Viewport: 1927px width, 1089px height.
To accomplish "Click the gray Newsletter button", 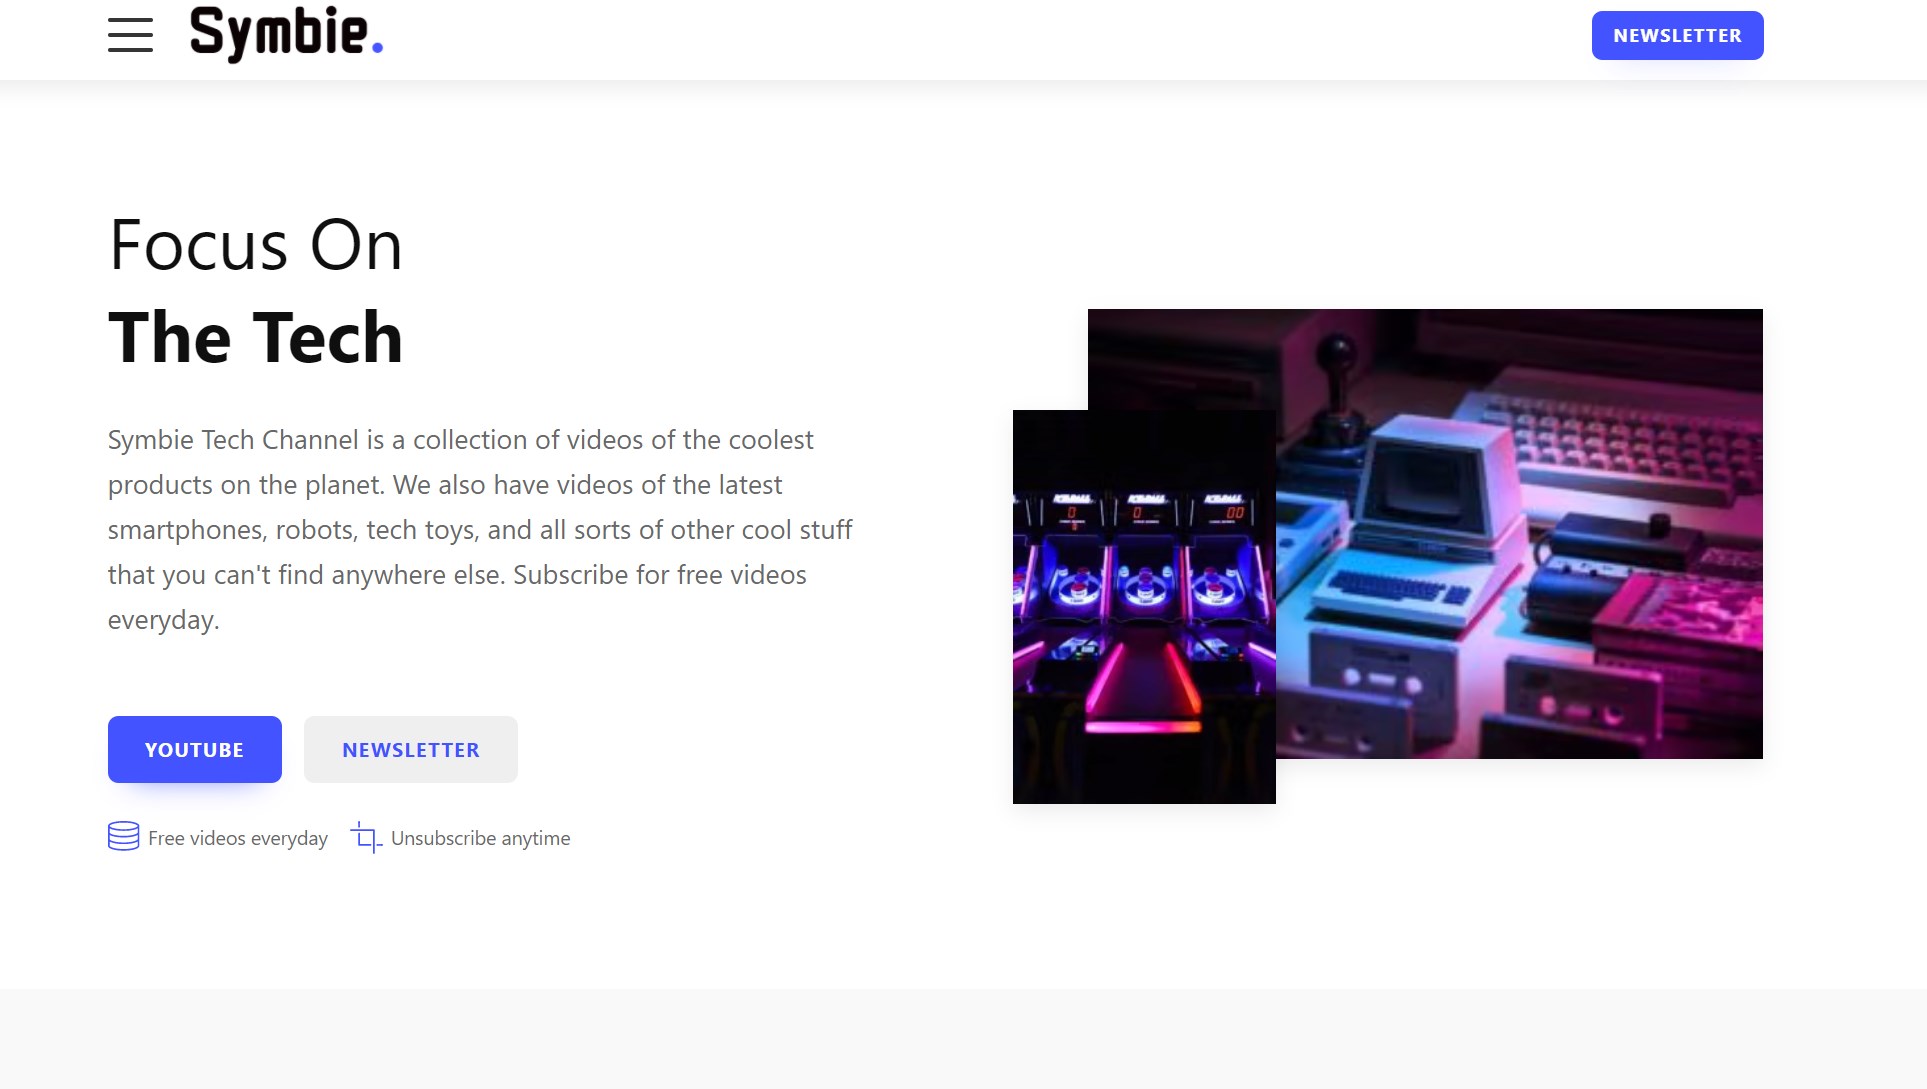I will tap(411, 749).
